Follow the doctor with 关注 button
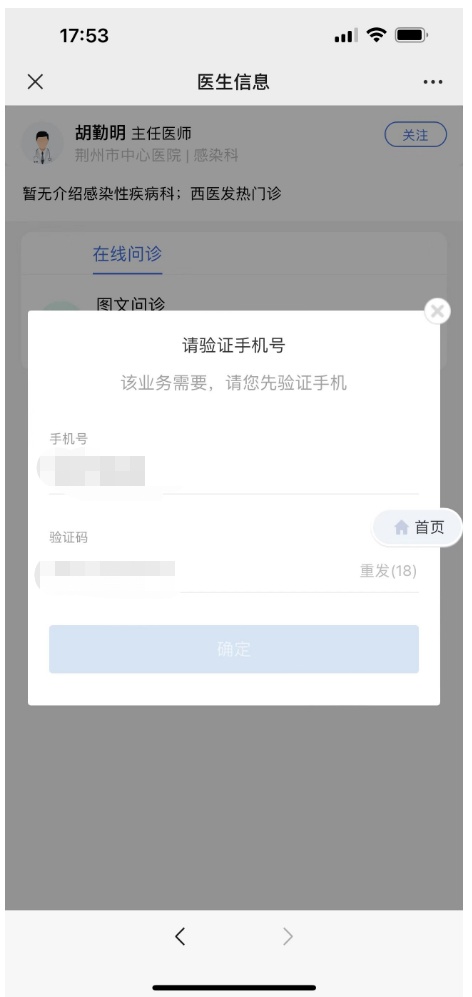The image size is (472, 997). click(x=415, y=135)
